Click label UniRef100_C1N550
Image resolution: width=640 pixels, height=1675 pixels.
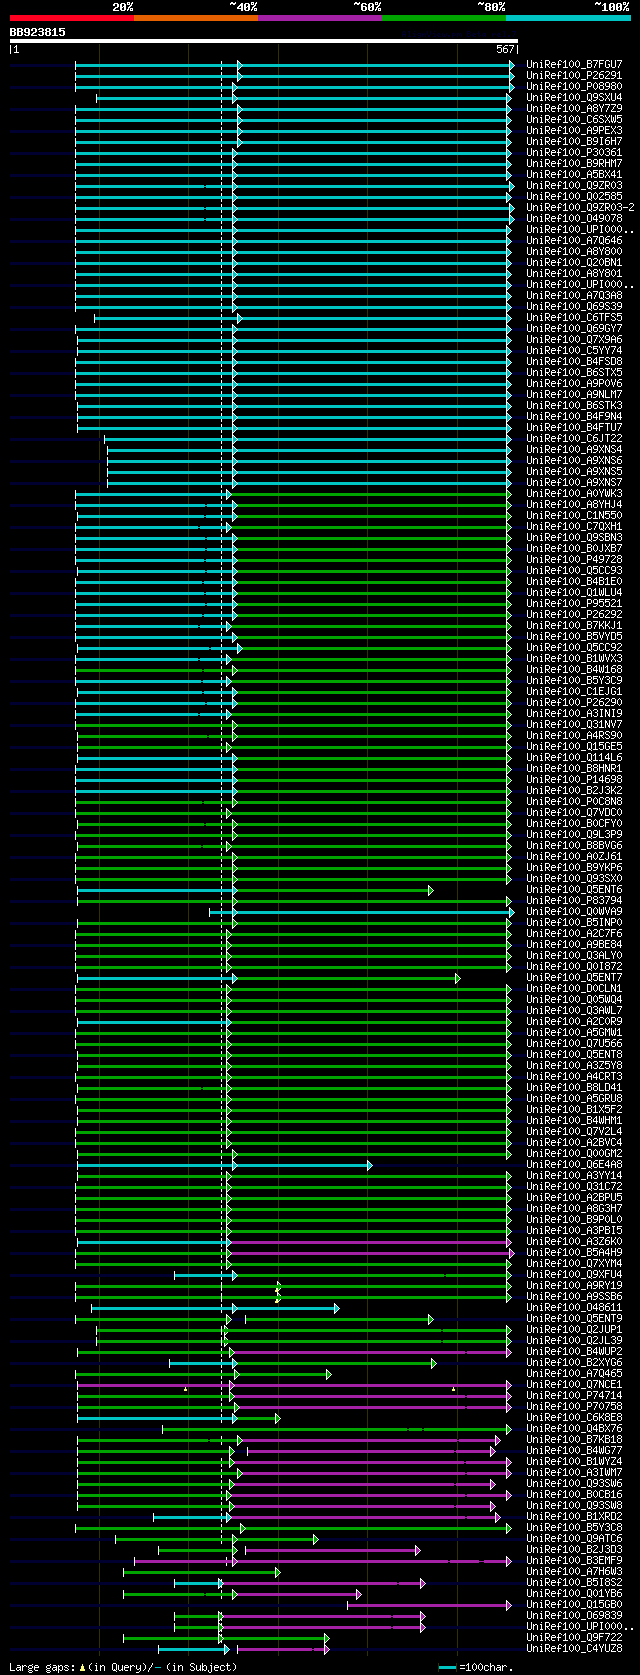(x=574, y=515)
